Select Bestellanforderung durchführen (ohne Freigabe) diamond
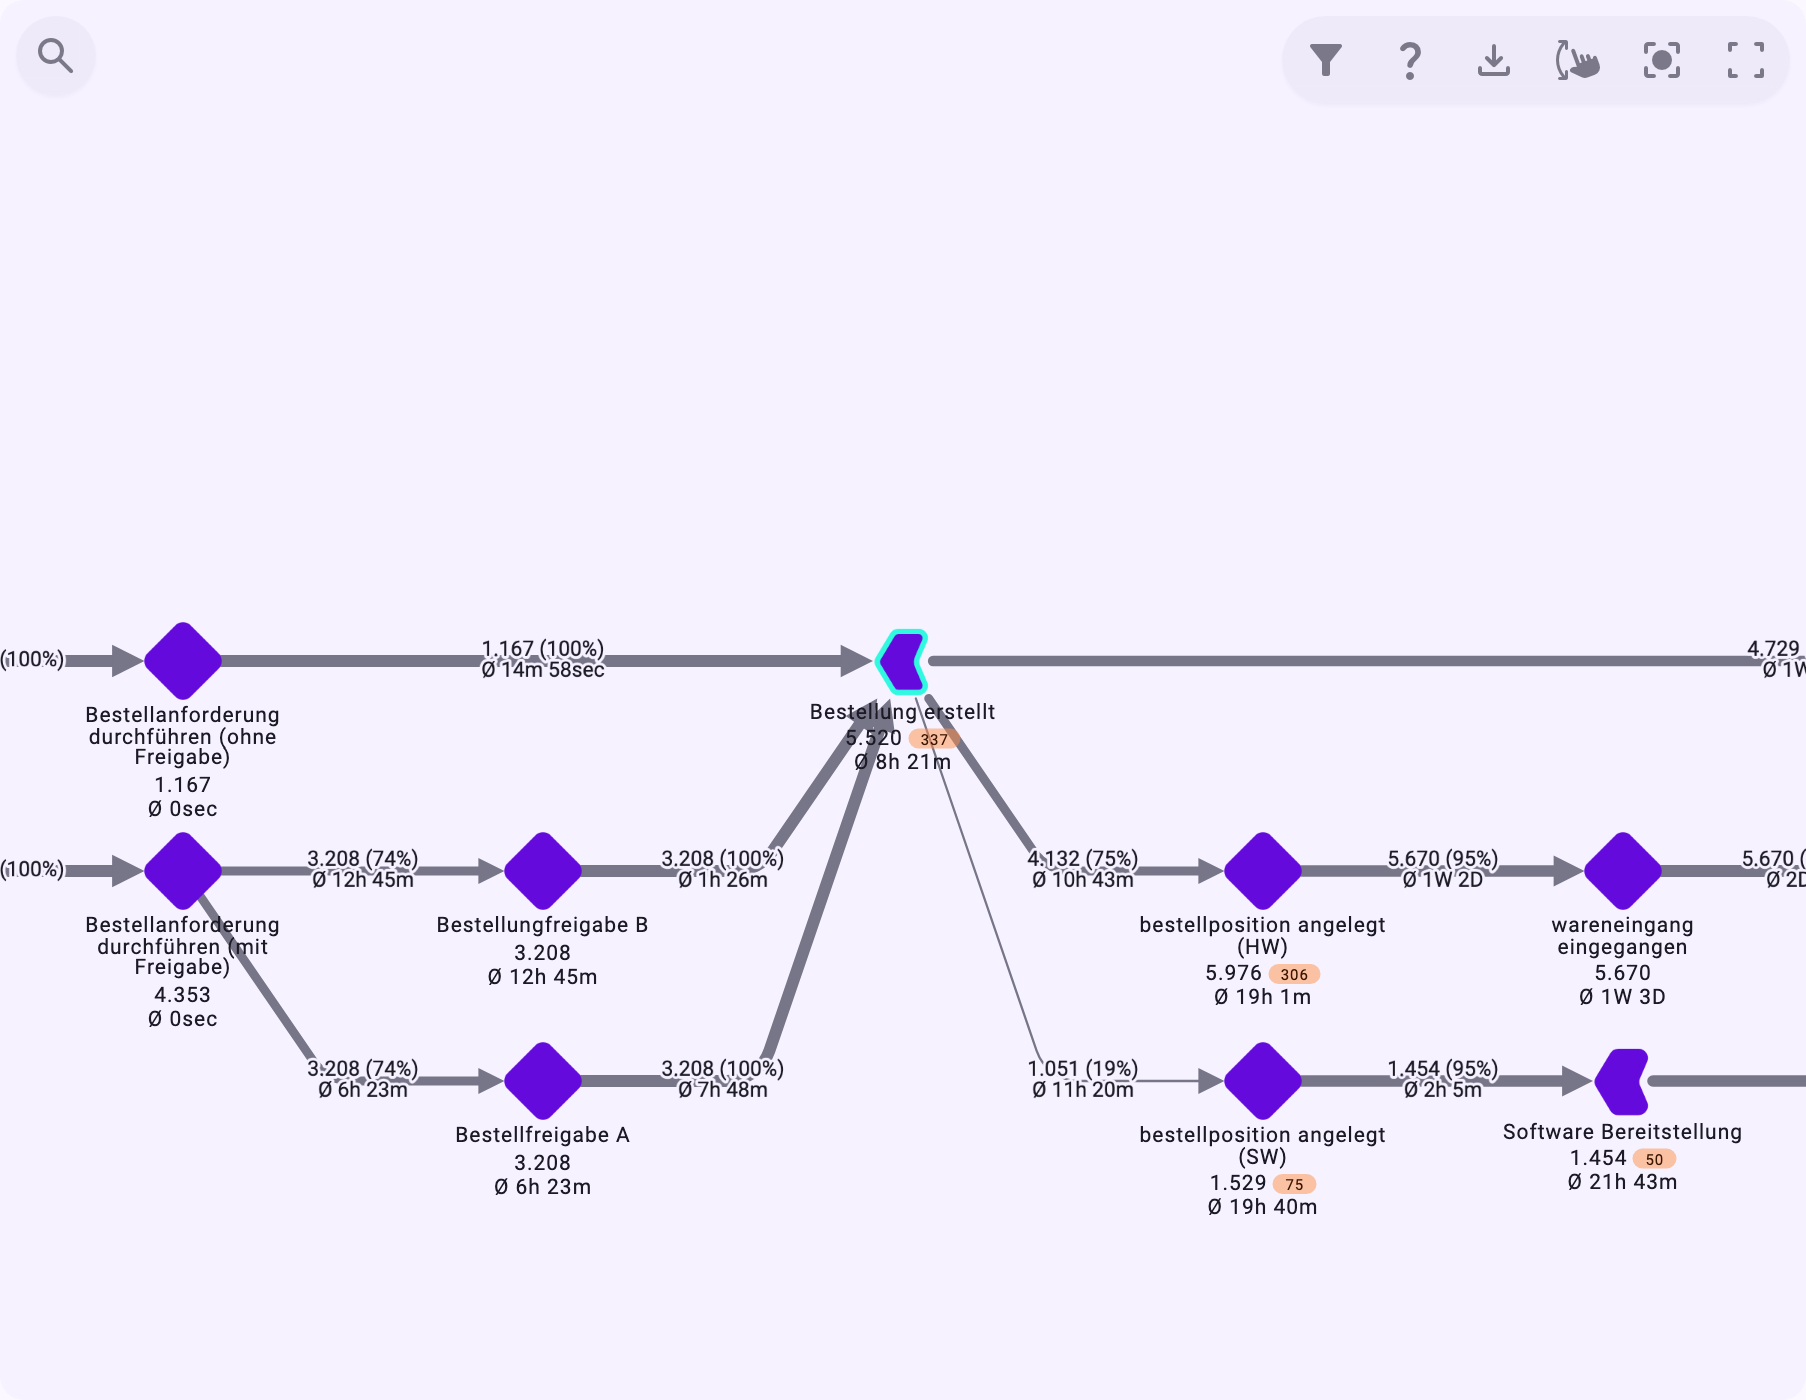The width and height of the screenshot is (1806, 1400). [x=183, y=661]
